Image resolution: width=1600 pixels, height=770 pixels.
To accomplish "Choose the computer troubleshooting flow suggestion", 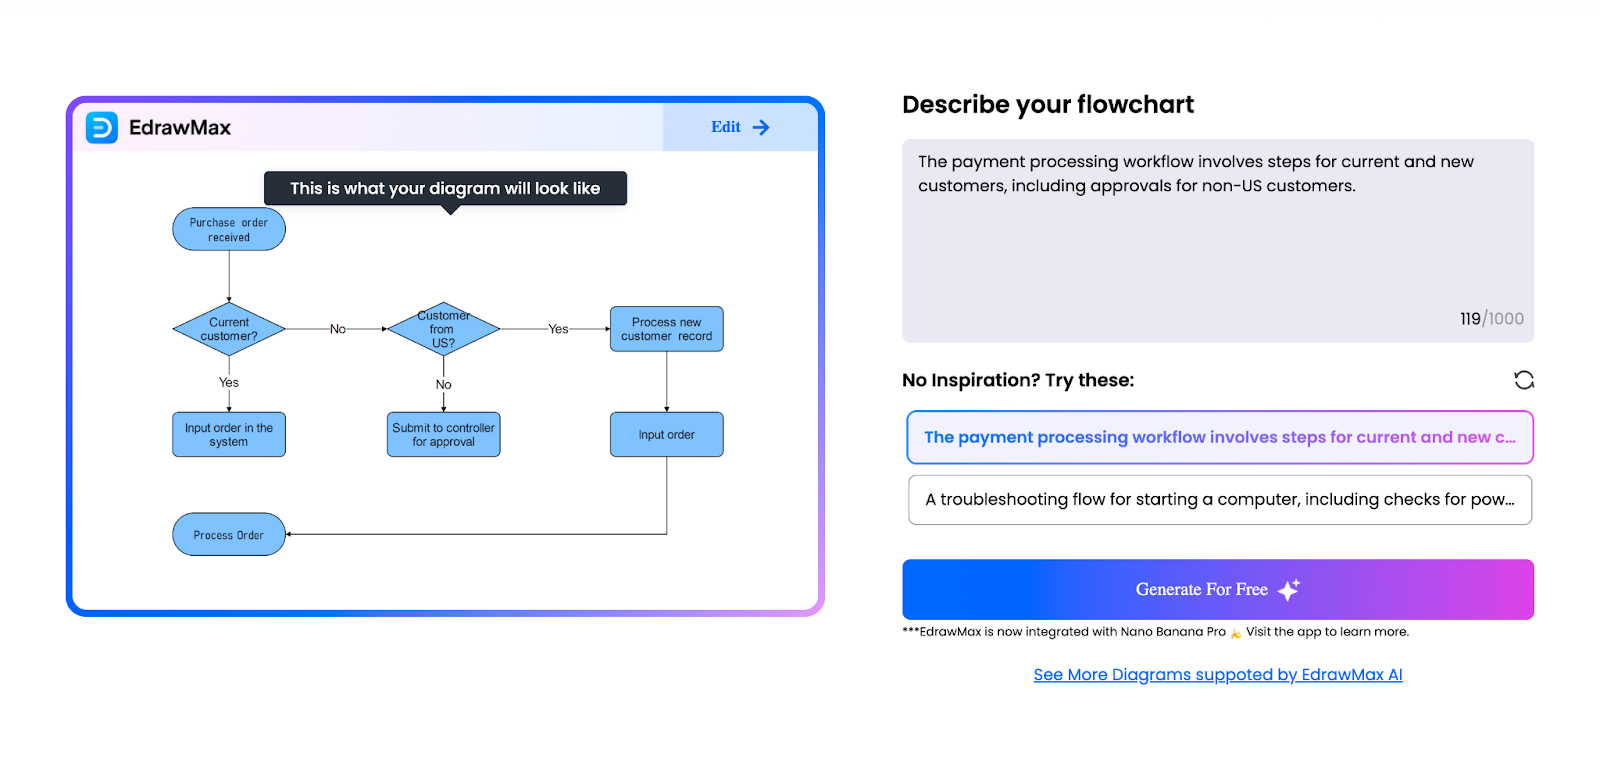I will click(x=1219, y=500).
